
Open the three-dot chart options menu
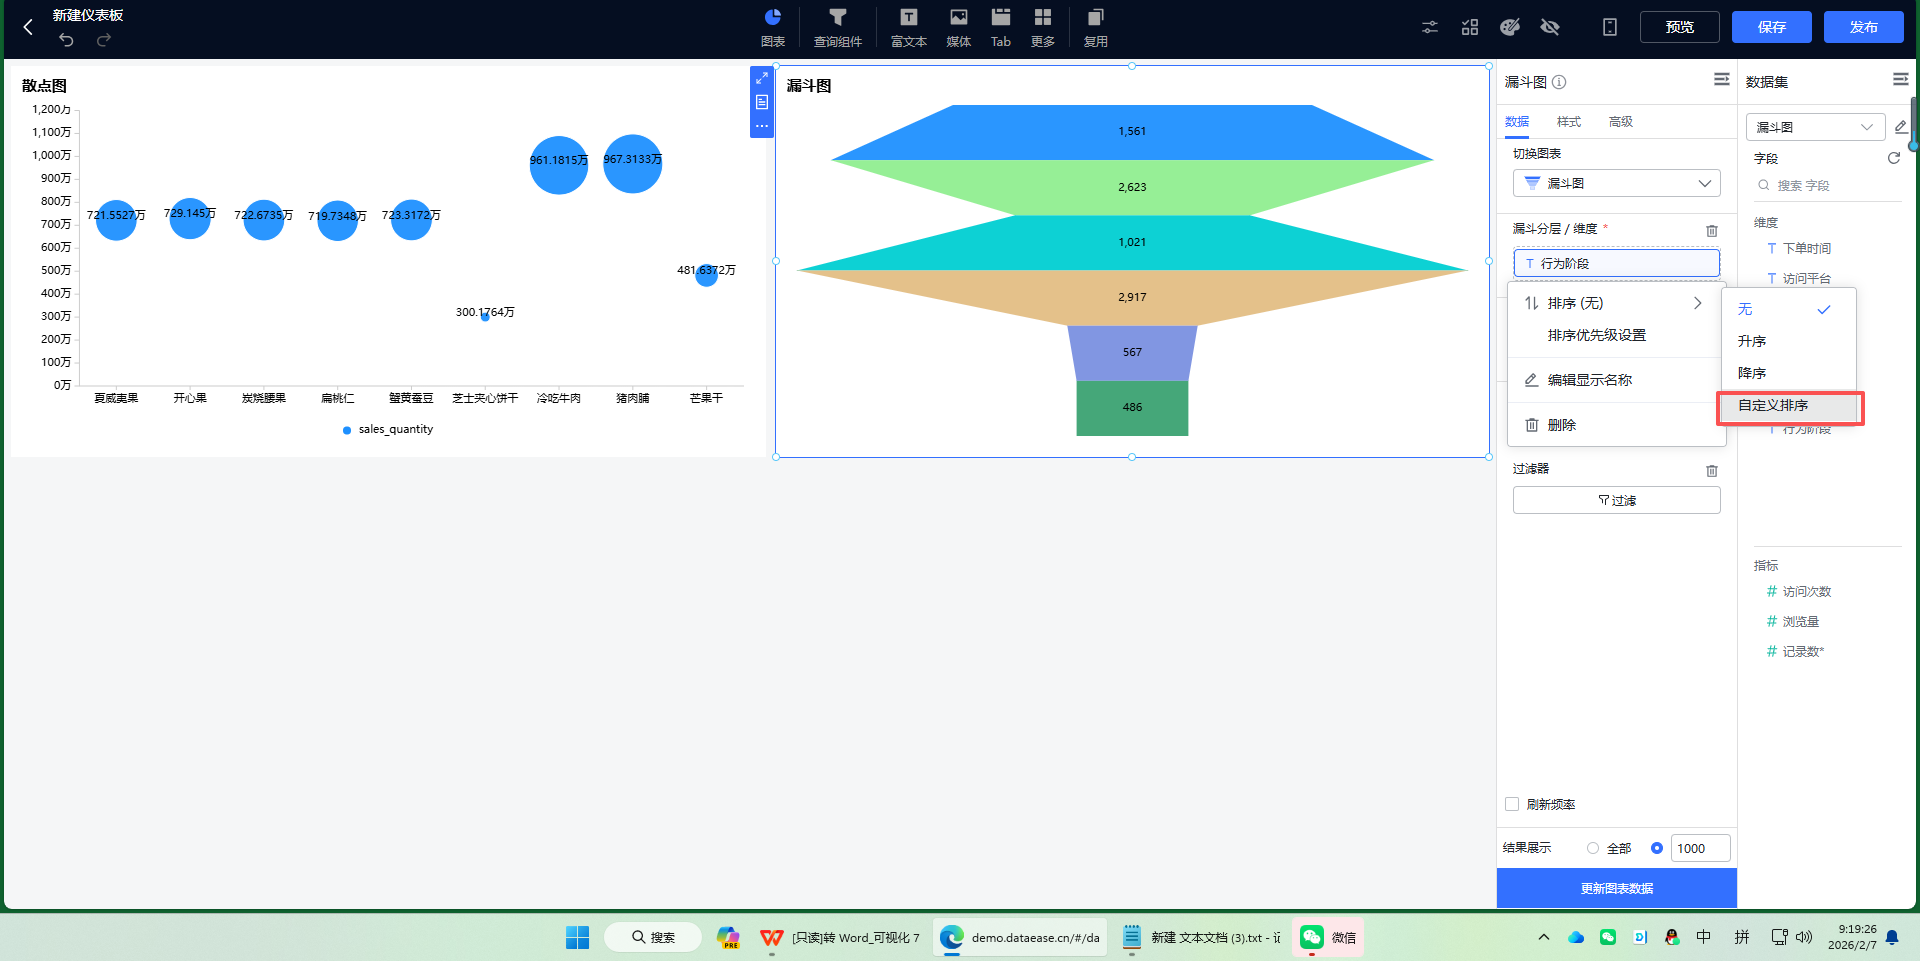[762, 126]
